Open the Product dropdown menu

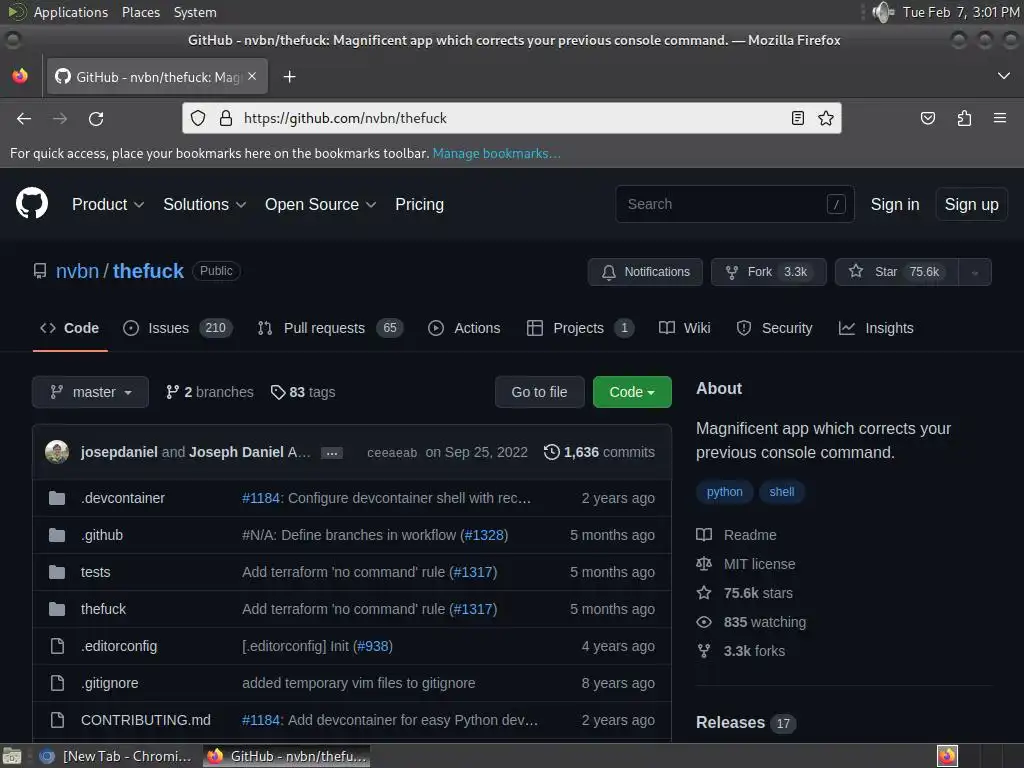point(108,204)
